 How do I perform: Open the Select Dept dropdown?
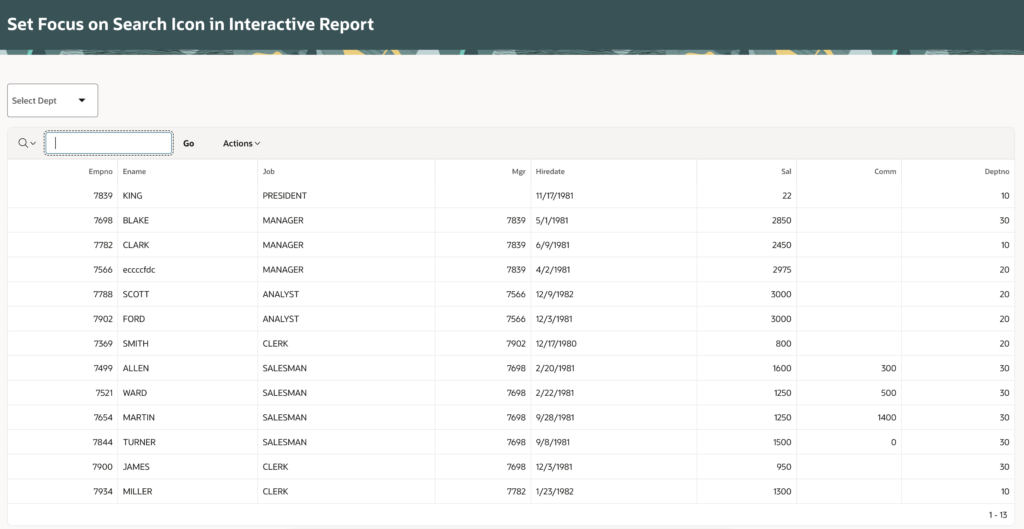pos(52,101)
